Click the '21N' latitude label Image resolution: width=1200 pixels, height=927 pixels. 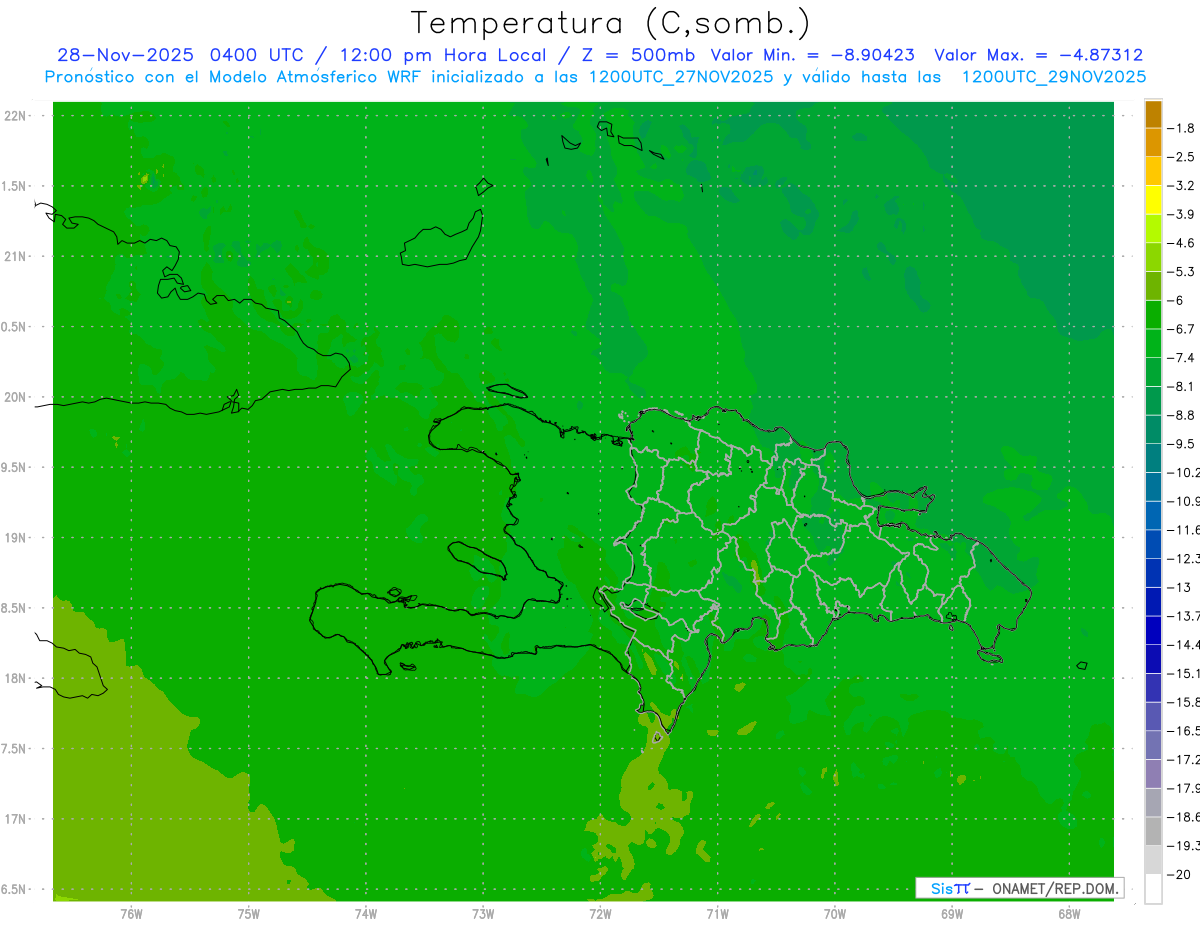pos(17,256)
